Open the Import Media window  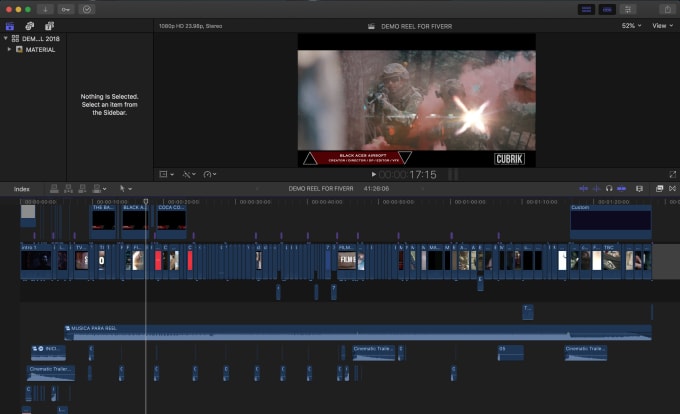[x=45, y=9]
